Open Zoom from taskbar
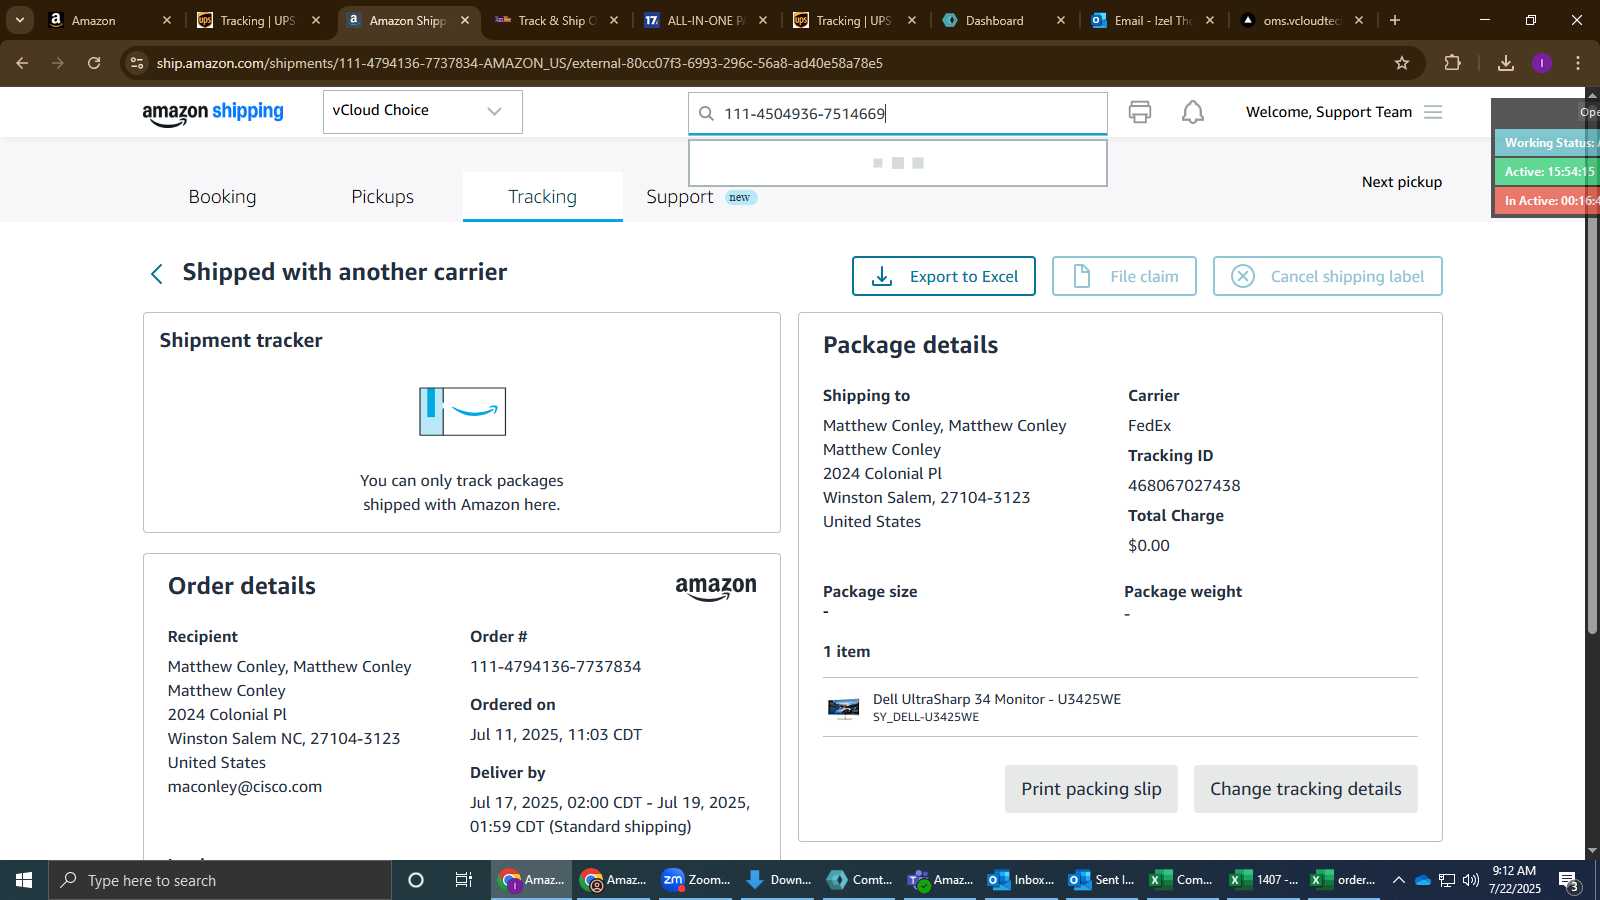 [x=697, y=880]
